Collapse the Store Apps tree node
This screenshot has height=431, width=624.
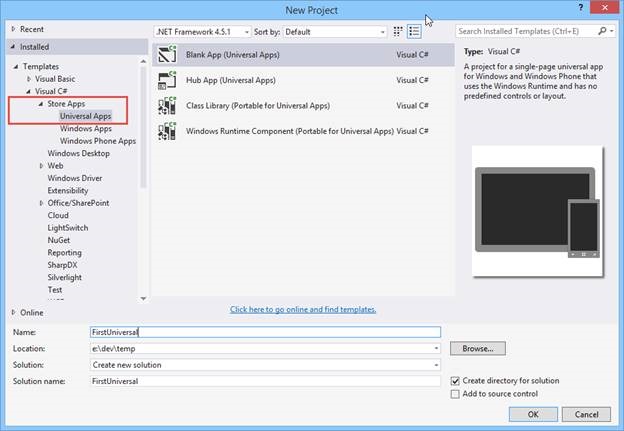point(41,104)
